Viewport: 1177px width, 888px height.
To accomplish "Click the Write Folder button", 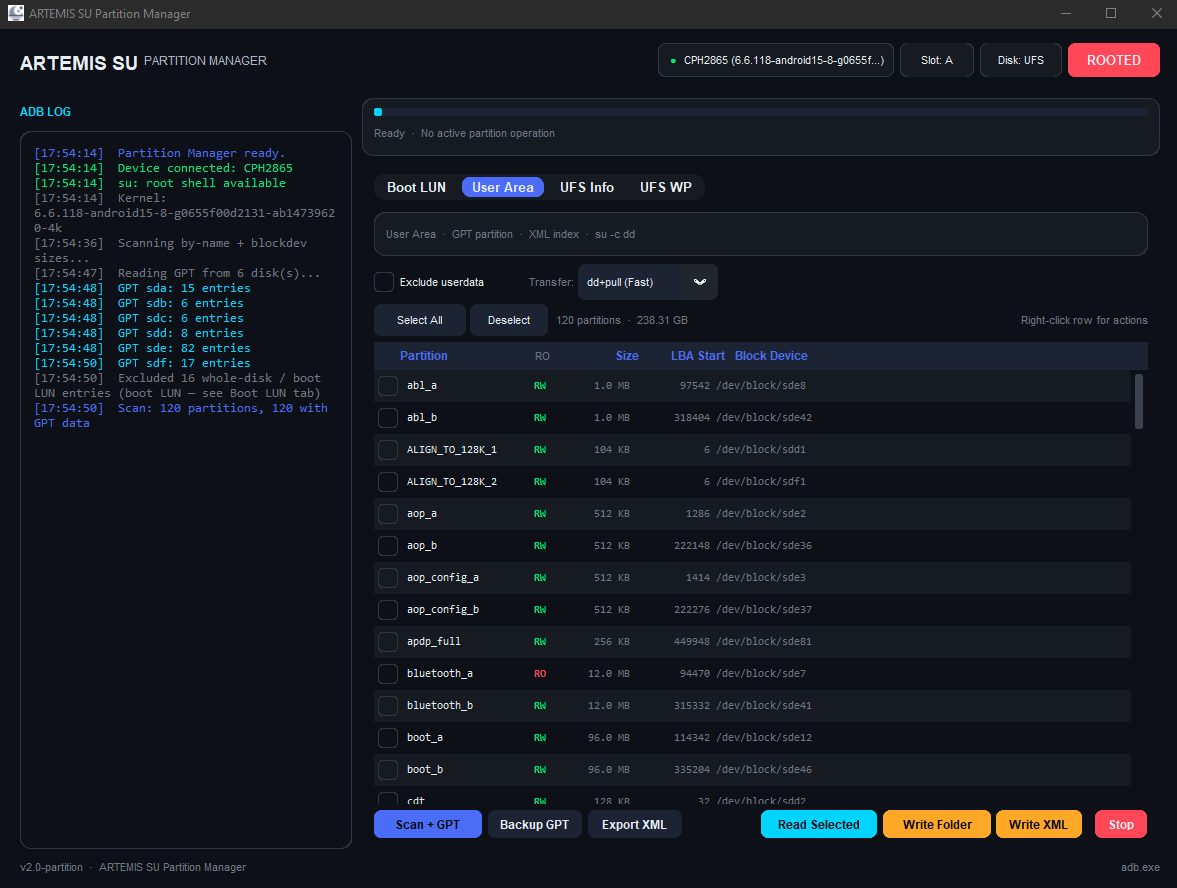I will pyautogui.click(x=937, y=824).
